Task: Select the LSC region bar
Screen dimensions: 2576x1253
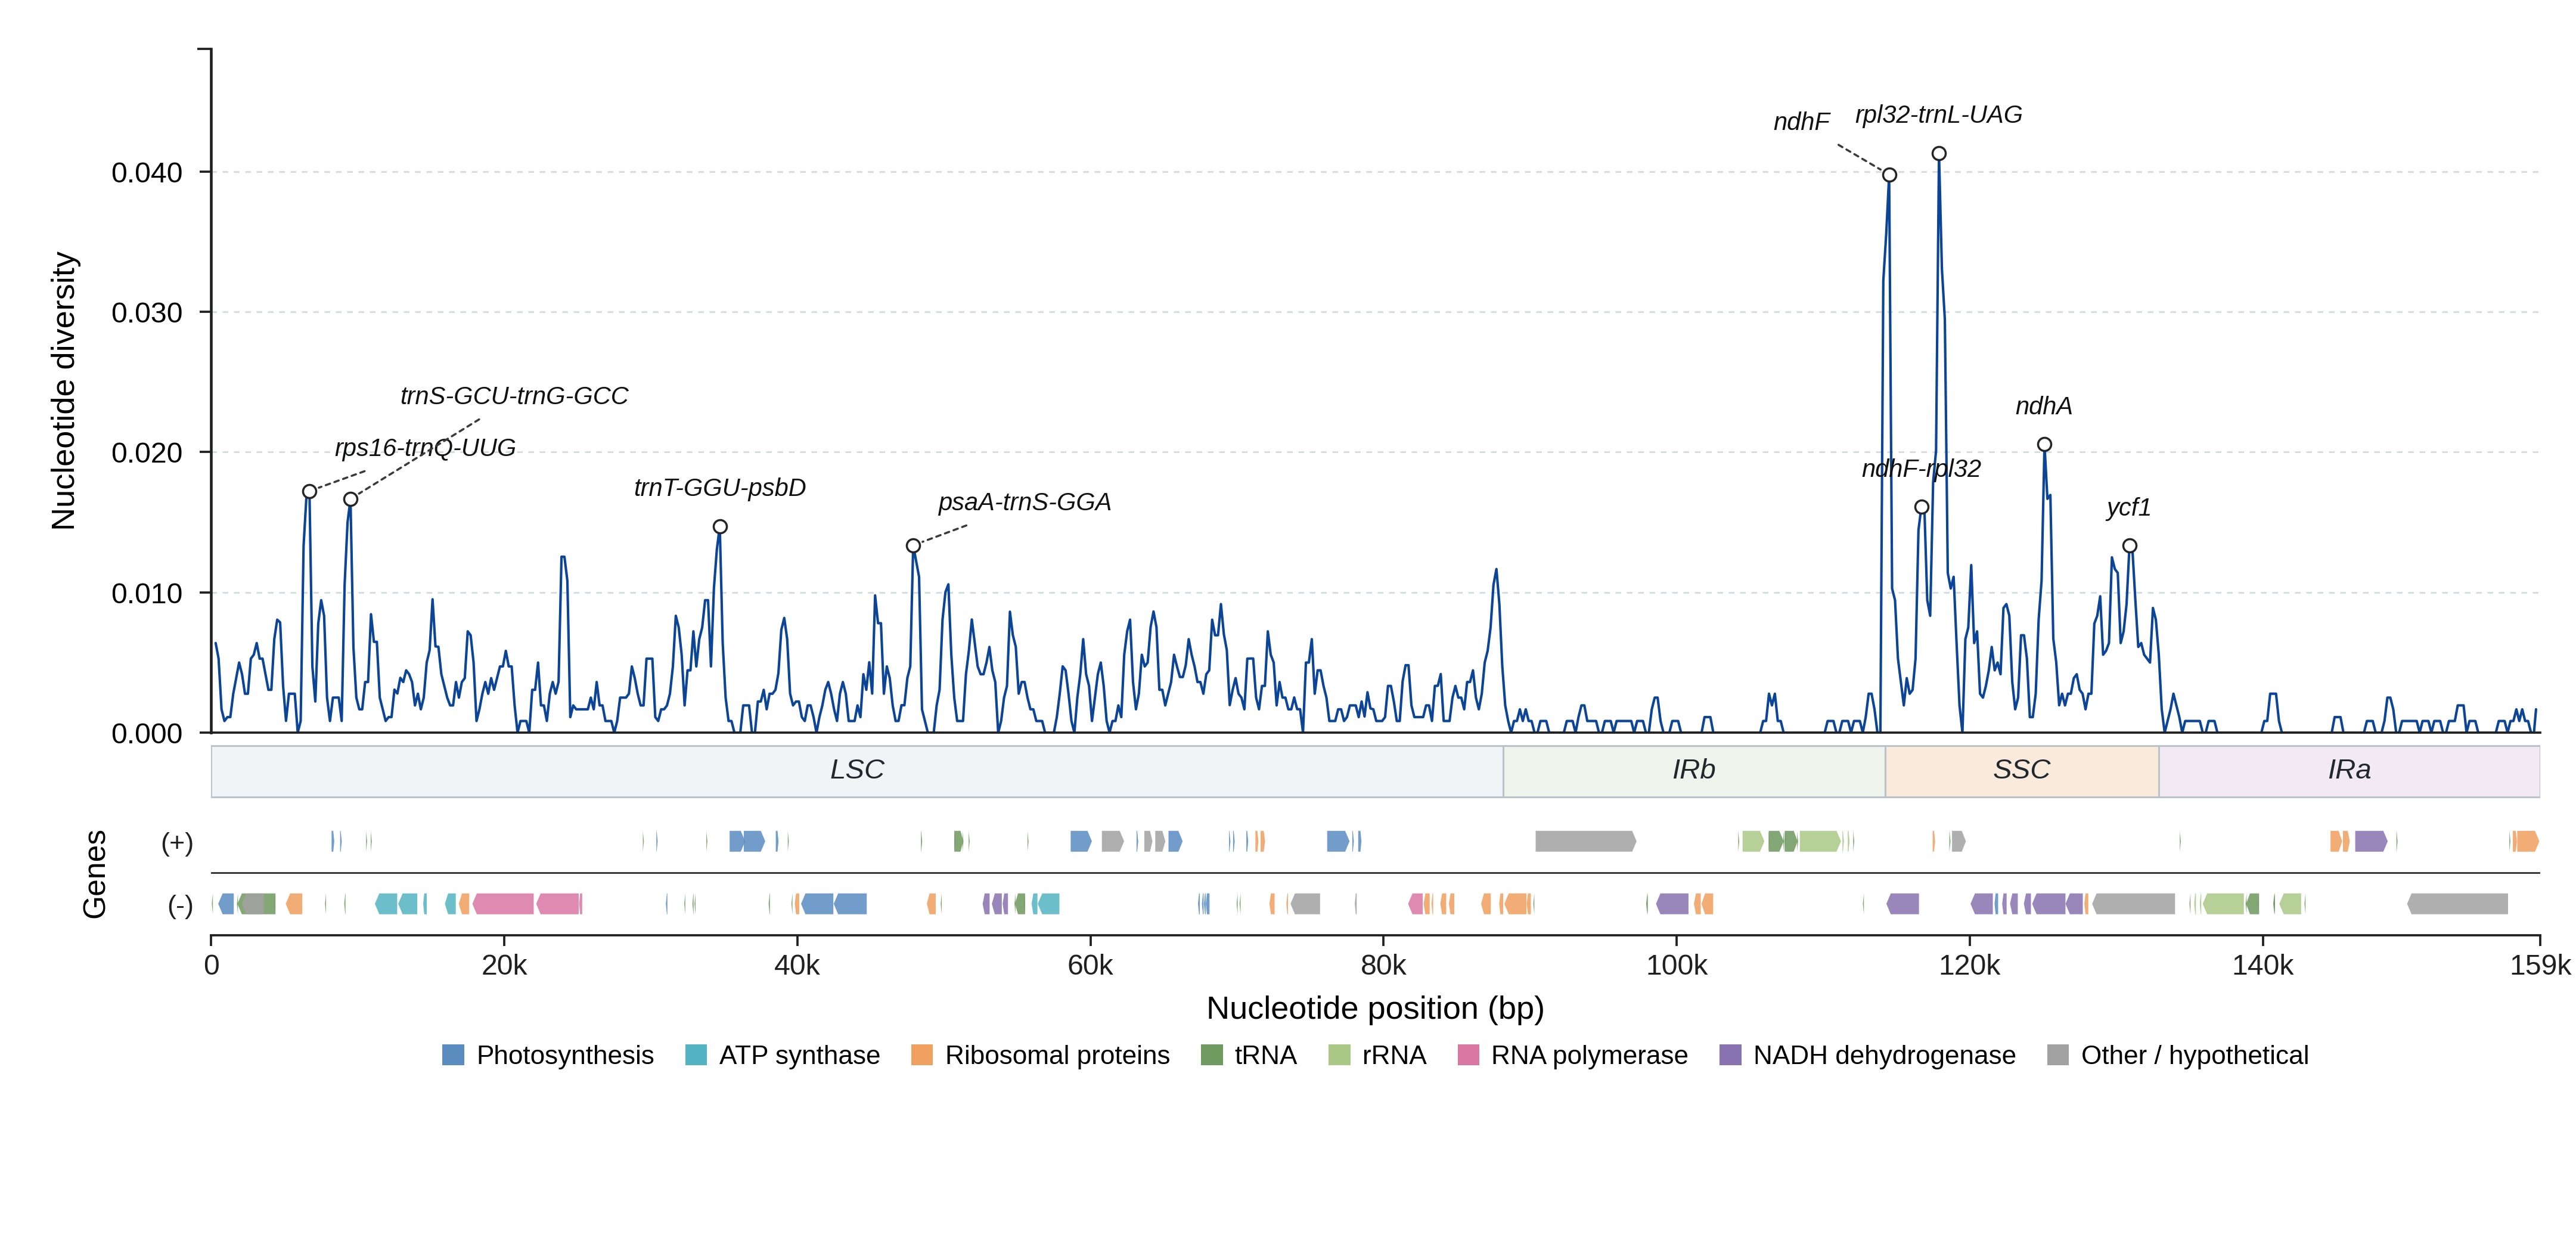Action: tap(857, 771)
